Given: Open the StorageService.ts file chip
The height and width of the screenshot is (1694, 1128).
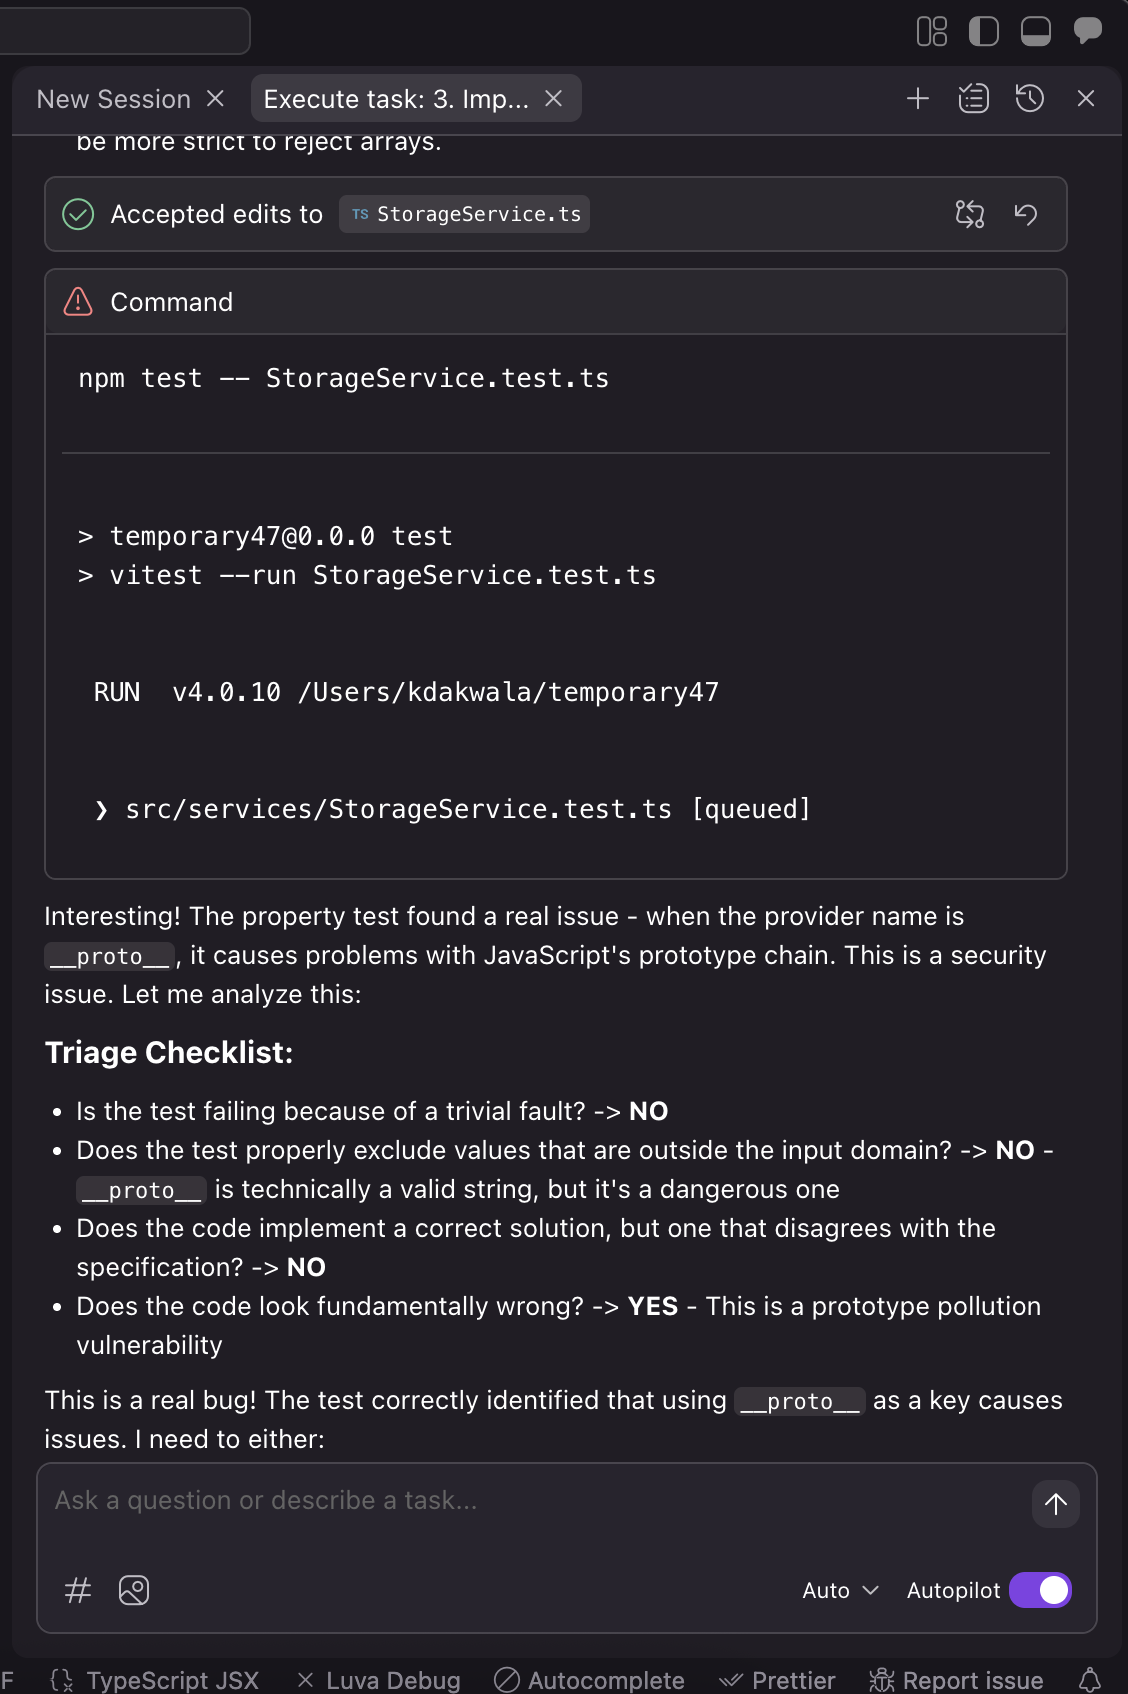Looking at the screenshot, I should 465,214.
